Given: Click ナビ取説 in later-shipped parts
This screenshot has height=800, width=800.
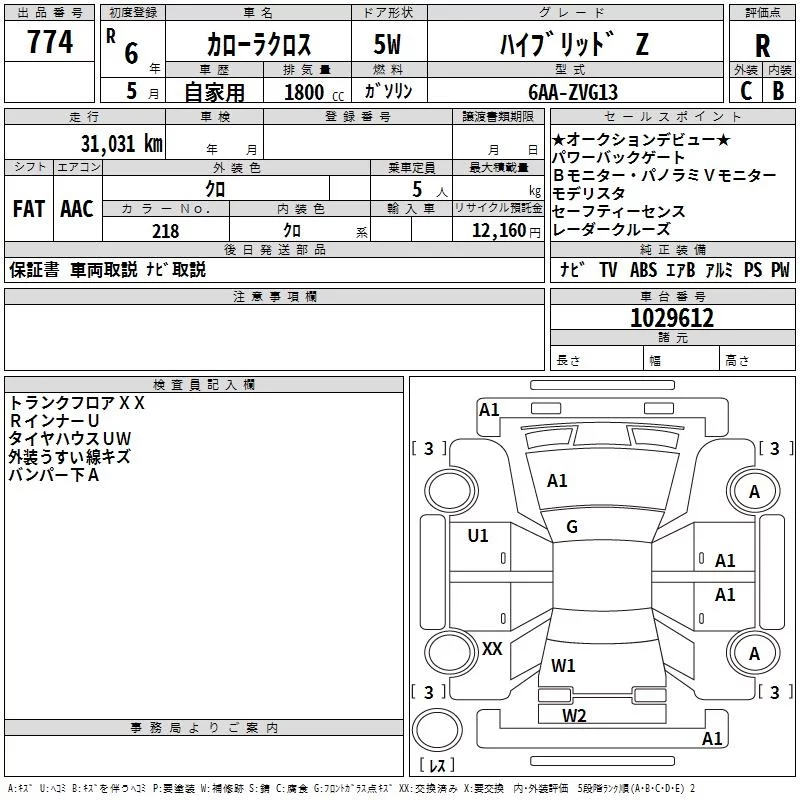Looking at the screenshot, I should click(176, 269).
